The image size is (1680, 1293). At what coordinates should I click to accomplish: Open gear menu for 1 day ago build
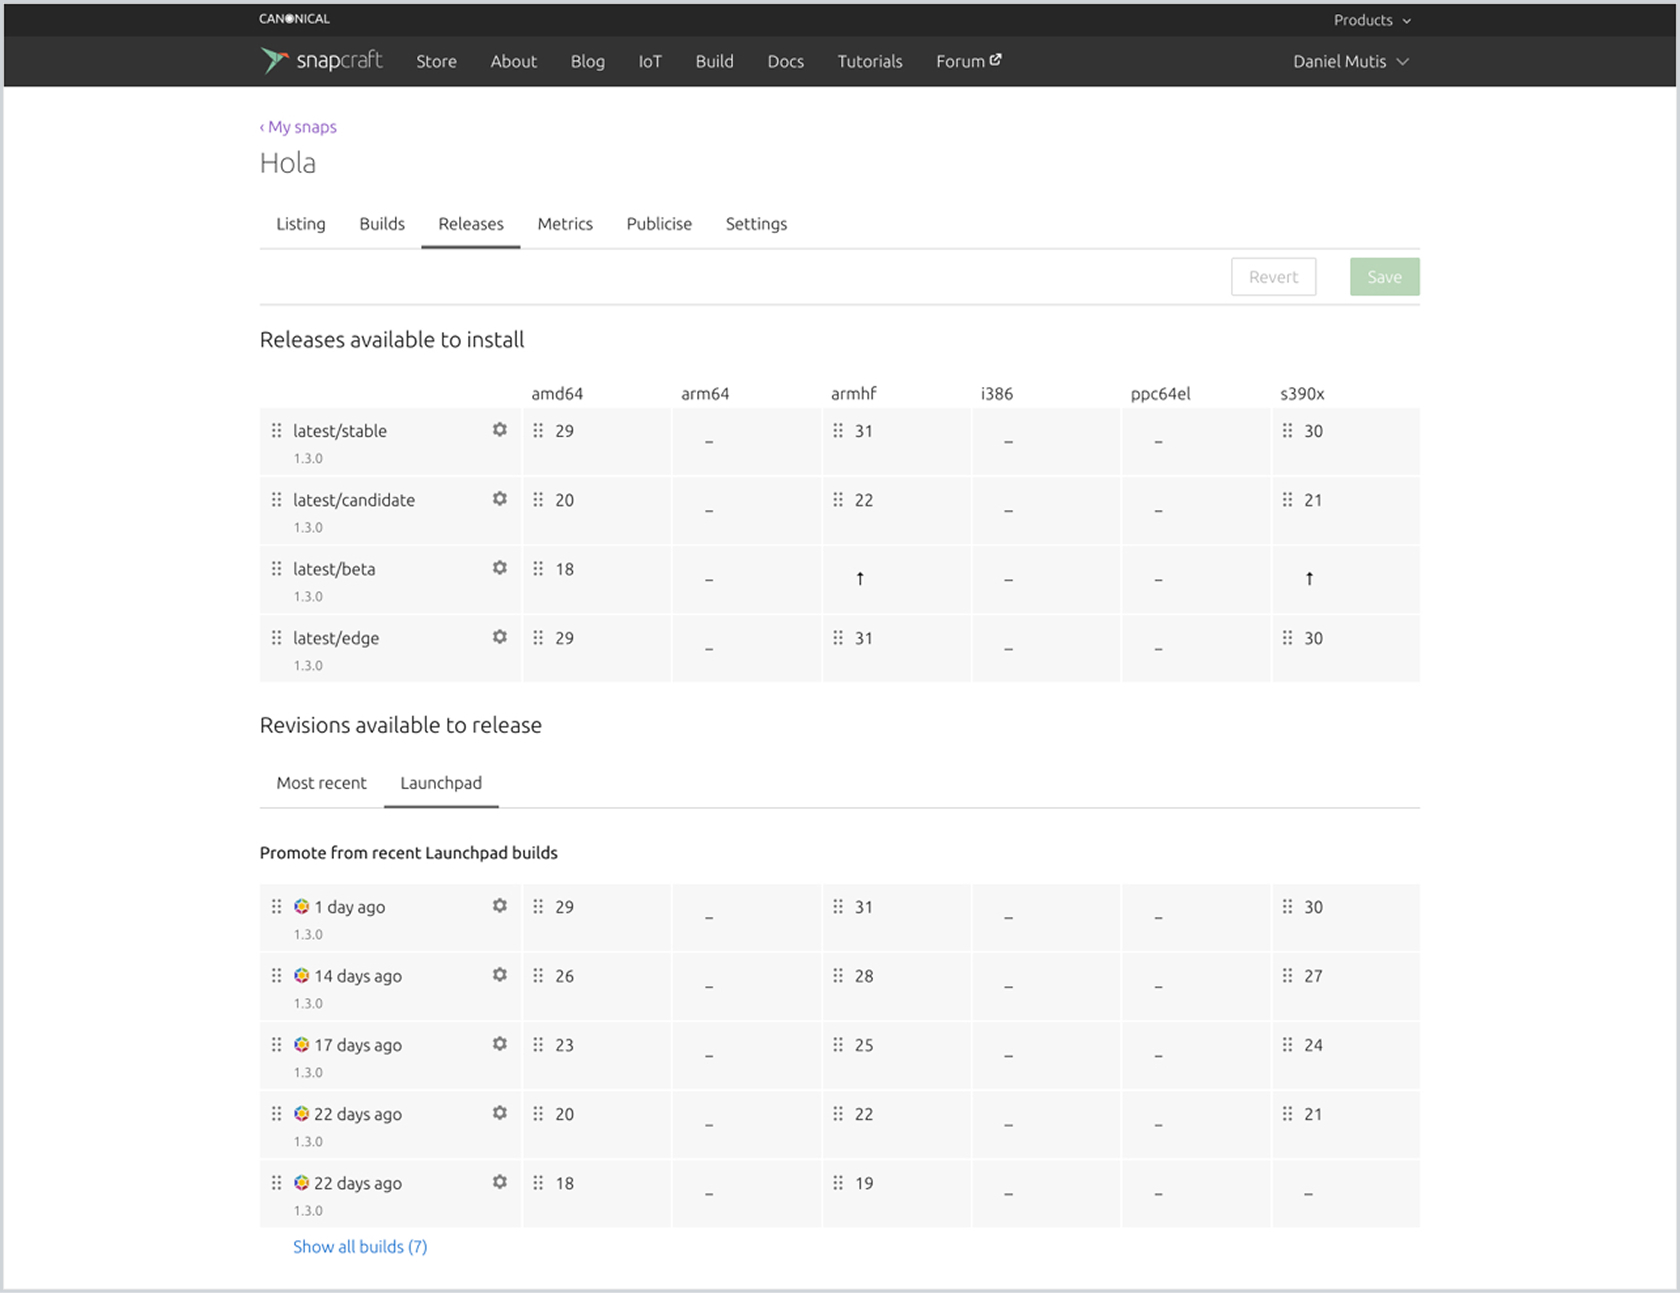coord(499,906)
